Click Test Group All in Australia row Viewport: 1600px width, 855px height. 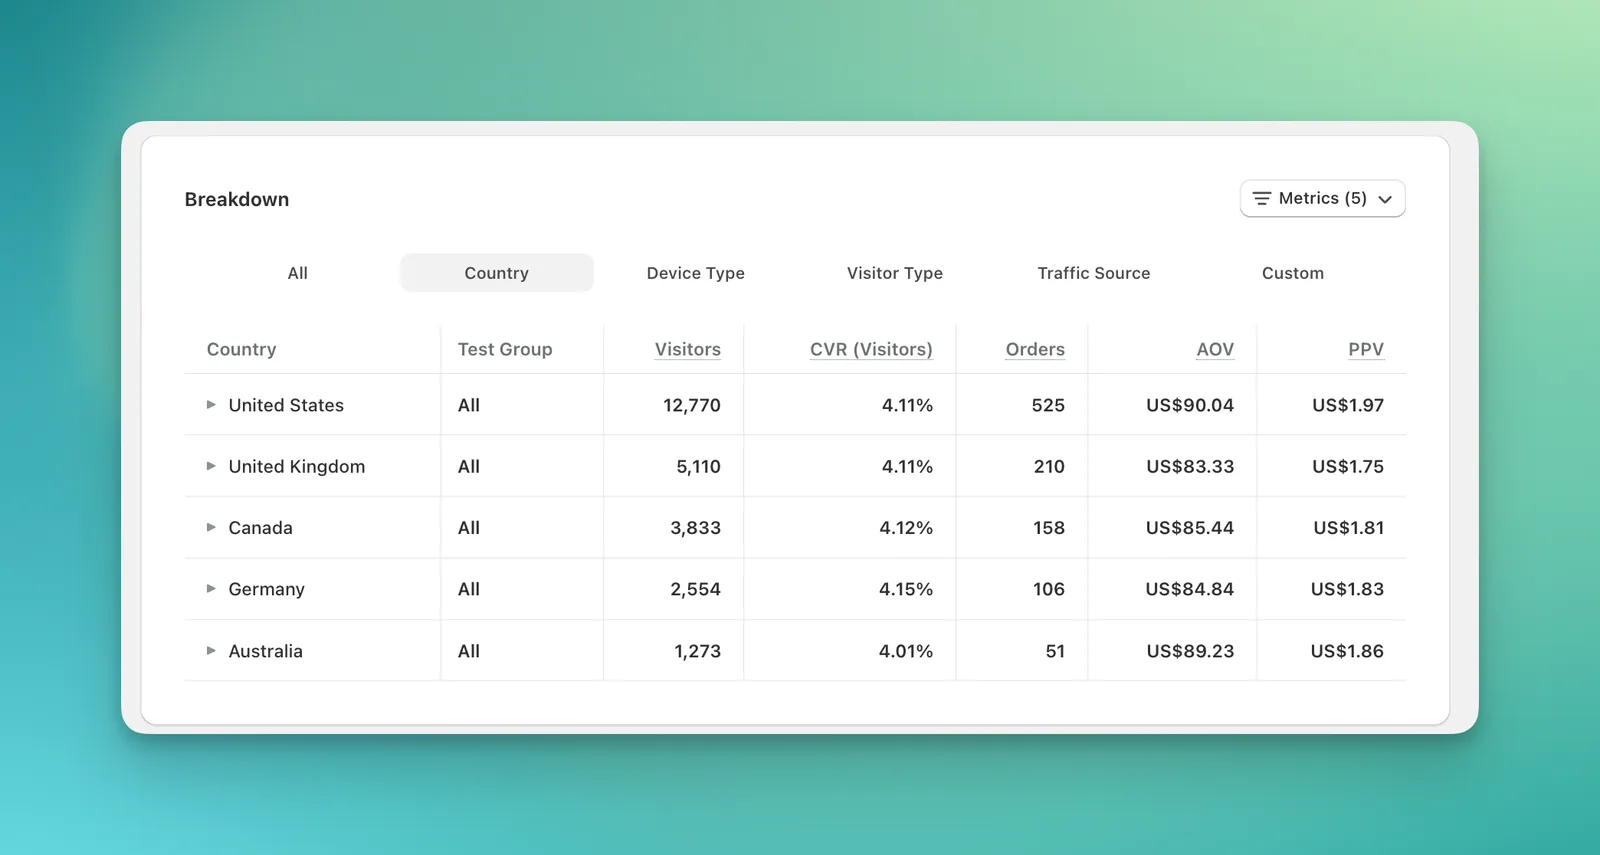click(469, 651)
